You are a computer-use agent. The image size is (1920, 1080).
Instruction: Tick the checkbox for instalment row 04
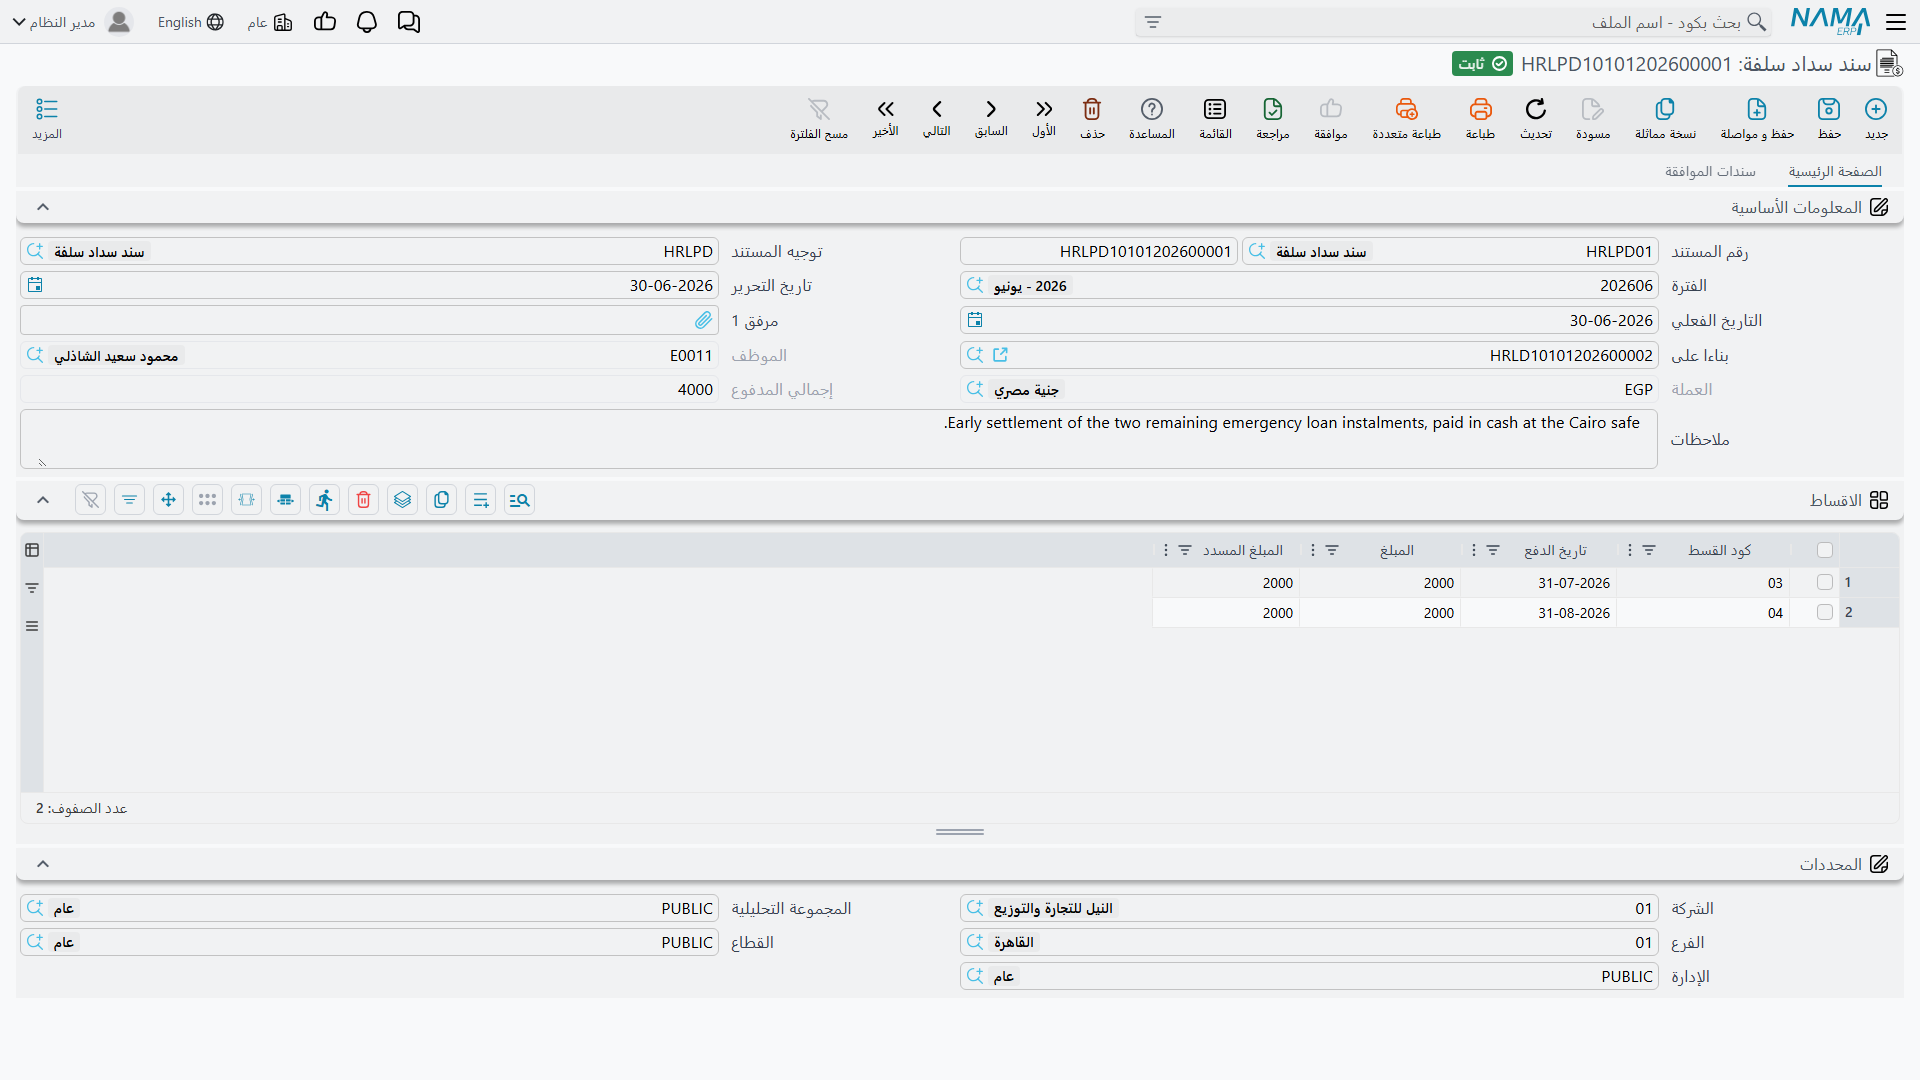pyautogui.click(x=1825, y=612)
